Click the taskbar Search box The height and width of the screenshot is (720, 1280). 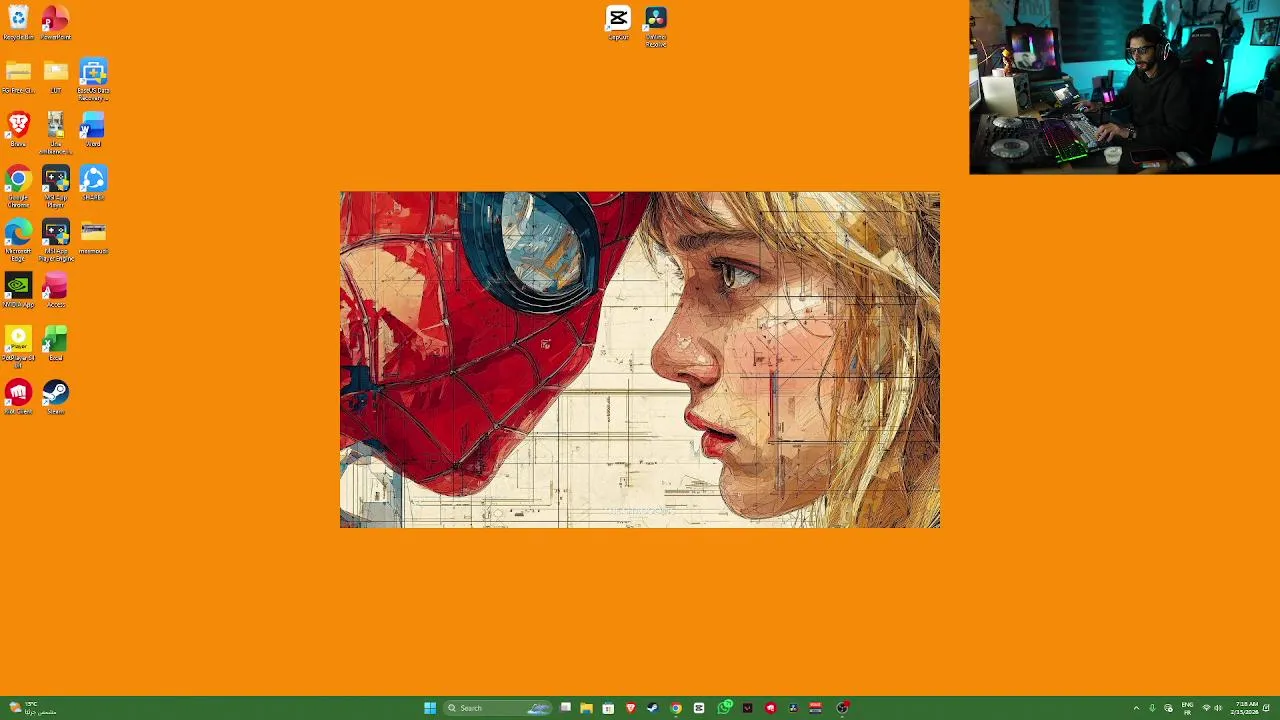[498, 708]
